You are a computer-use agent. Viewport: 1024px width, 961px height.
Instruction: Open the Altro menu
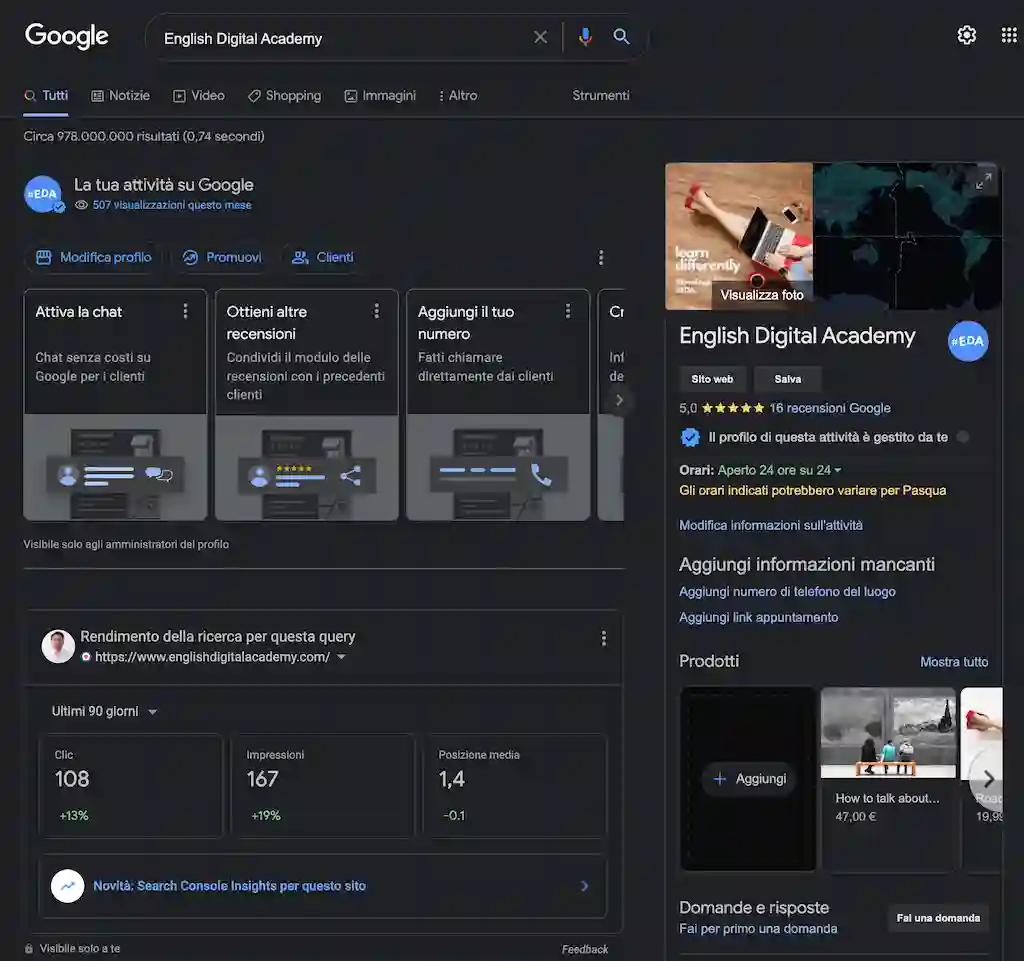click(x=458, y=95)
